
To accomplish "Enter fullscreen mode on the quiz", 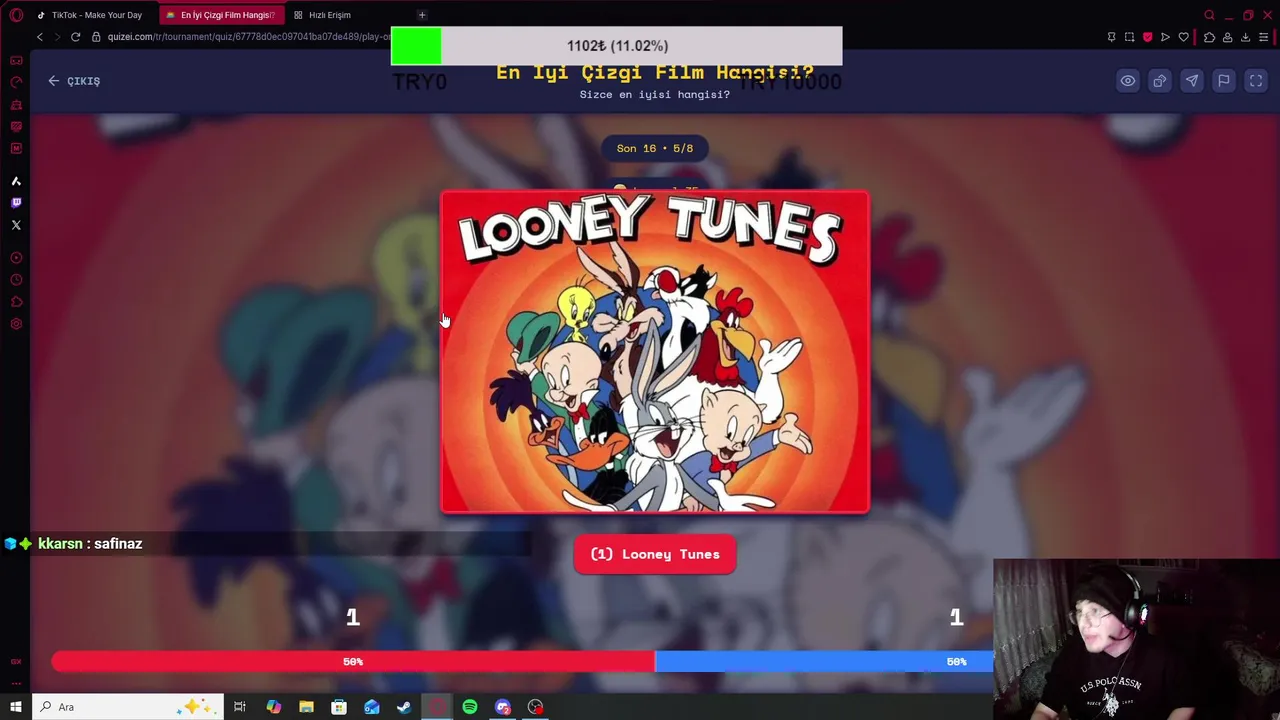I will pyautogui.click(x=1255, y=81).
